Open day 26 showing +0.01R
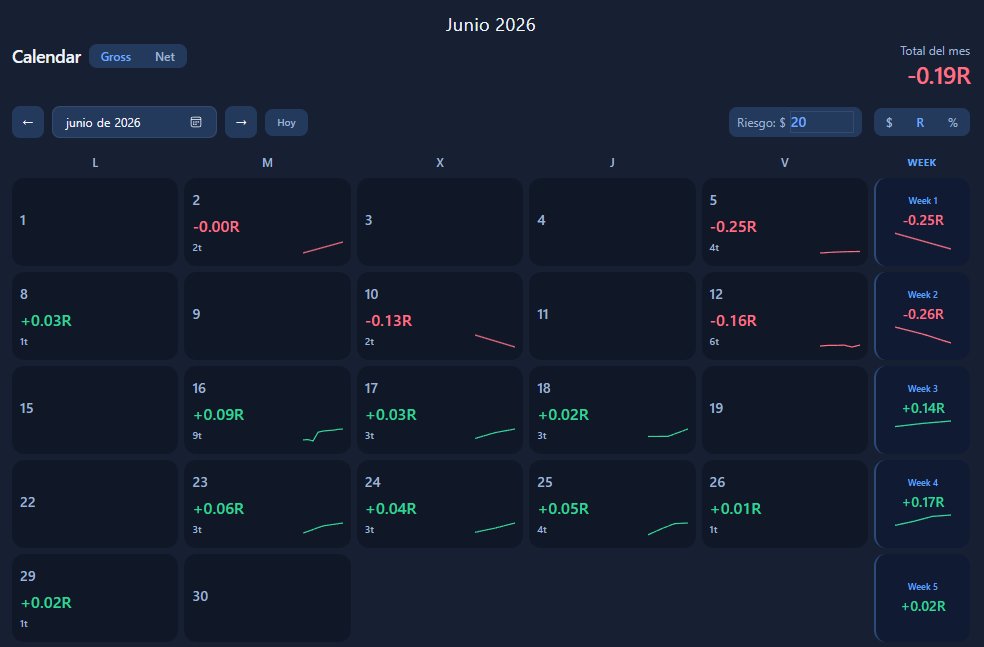This screenshot has height=647, width=984. (784, 504)
